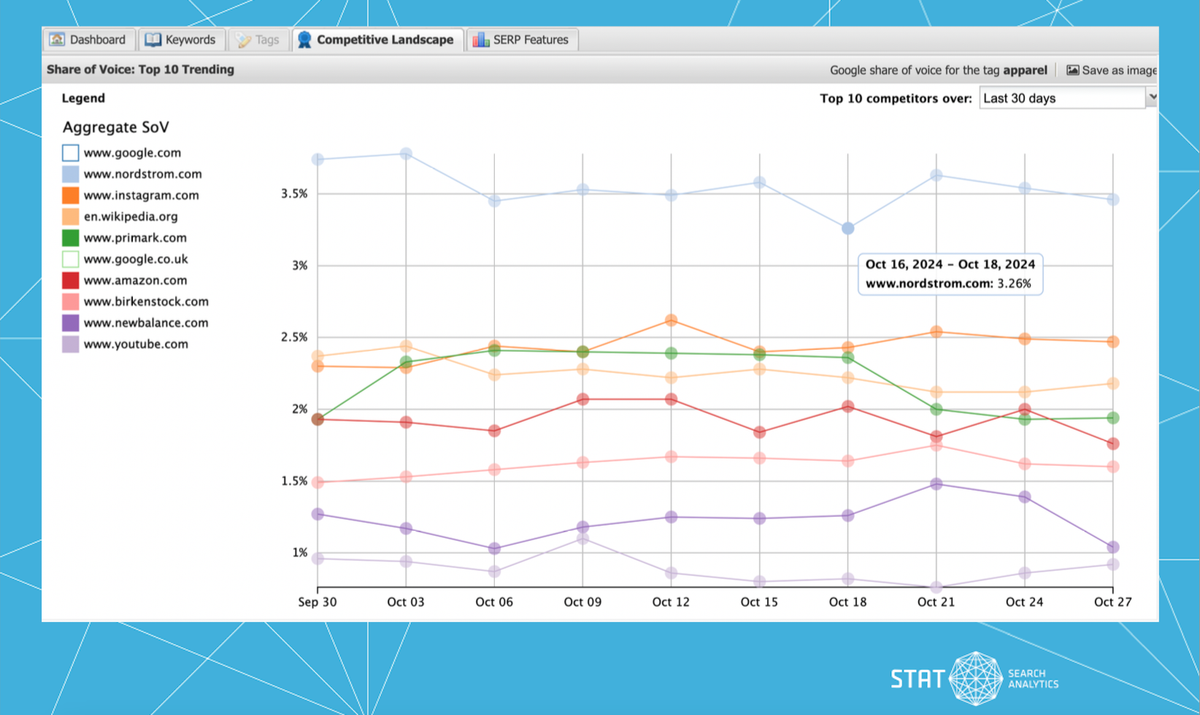Click nordstrom data point at Oct 18
The height and width of the screenshot is (715, 1200).
coord(848,228)
